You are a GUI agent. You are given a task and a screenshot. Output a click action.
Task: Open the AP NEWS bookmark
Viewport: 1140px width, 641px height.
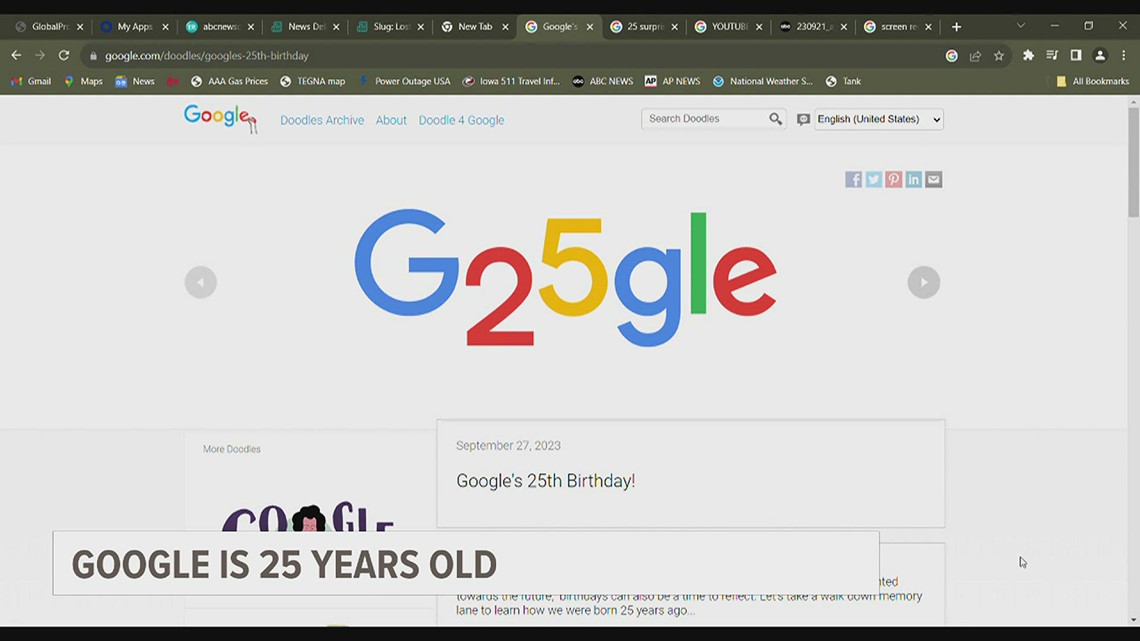[672, 81]
